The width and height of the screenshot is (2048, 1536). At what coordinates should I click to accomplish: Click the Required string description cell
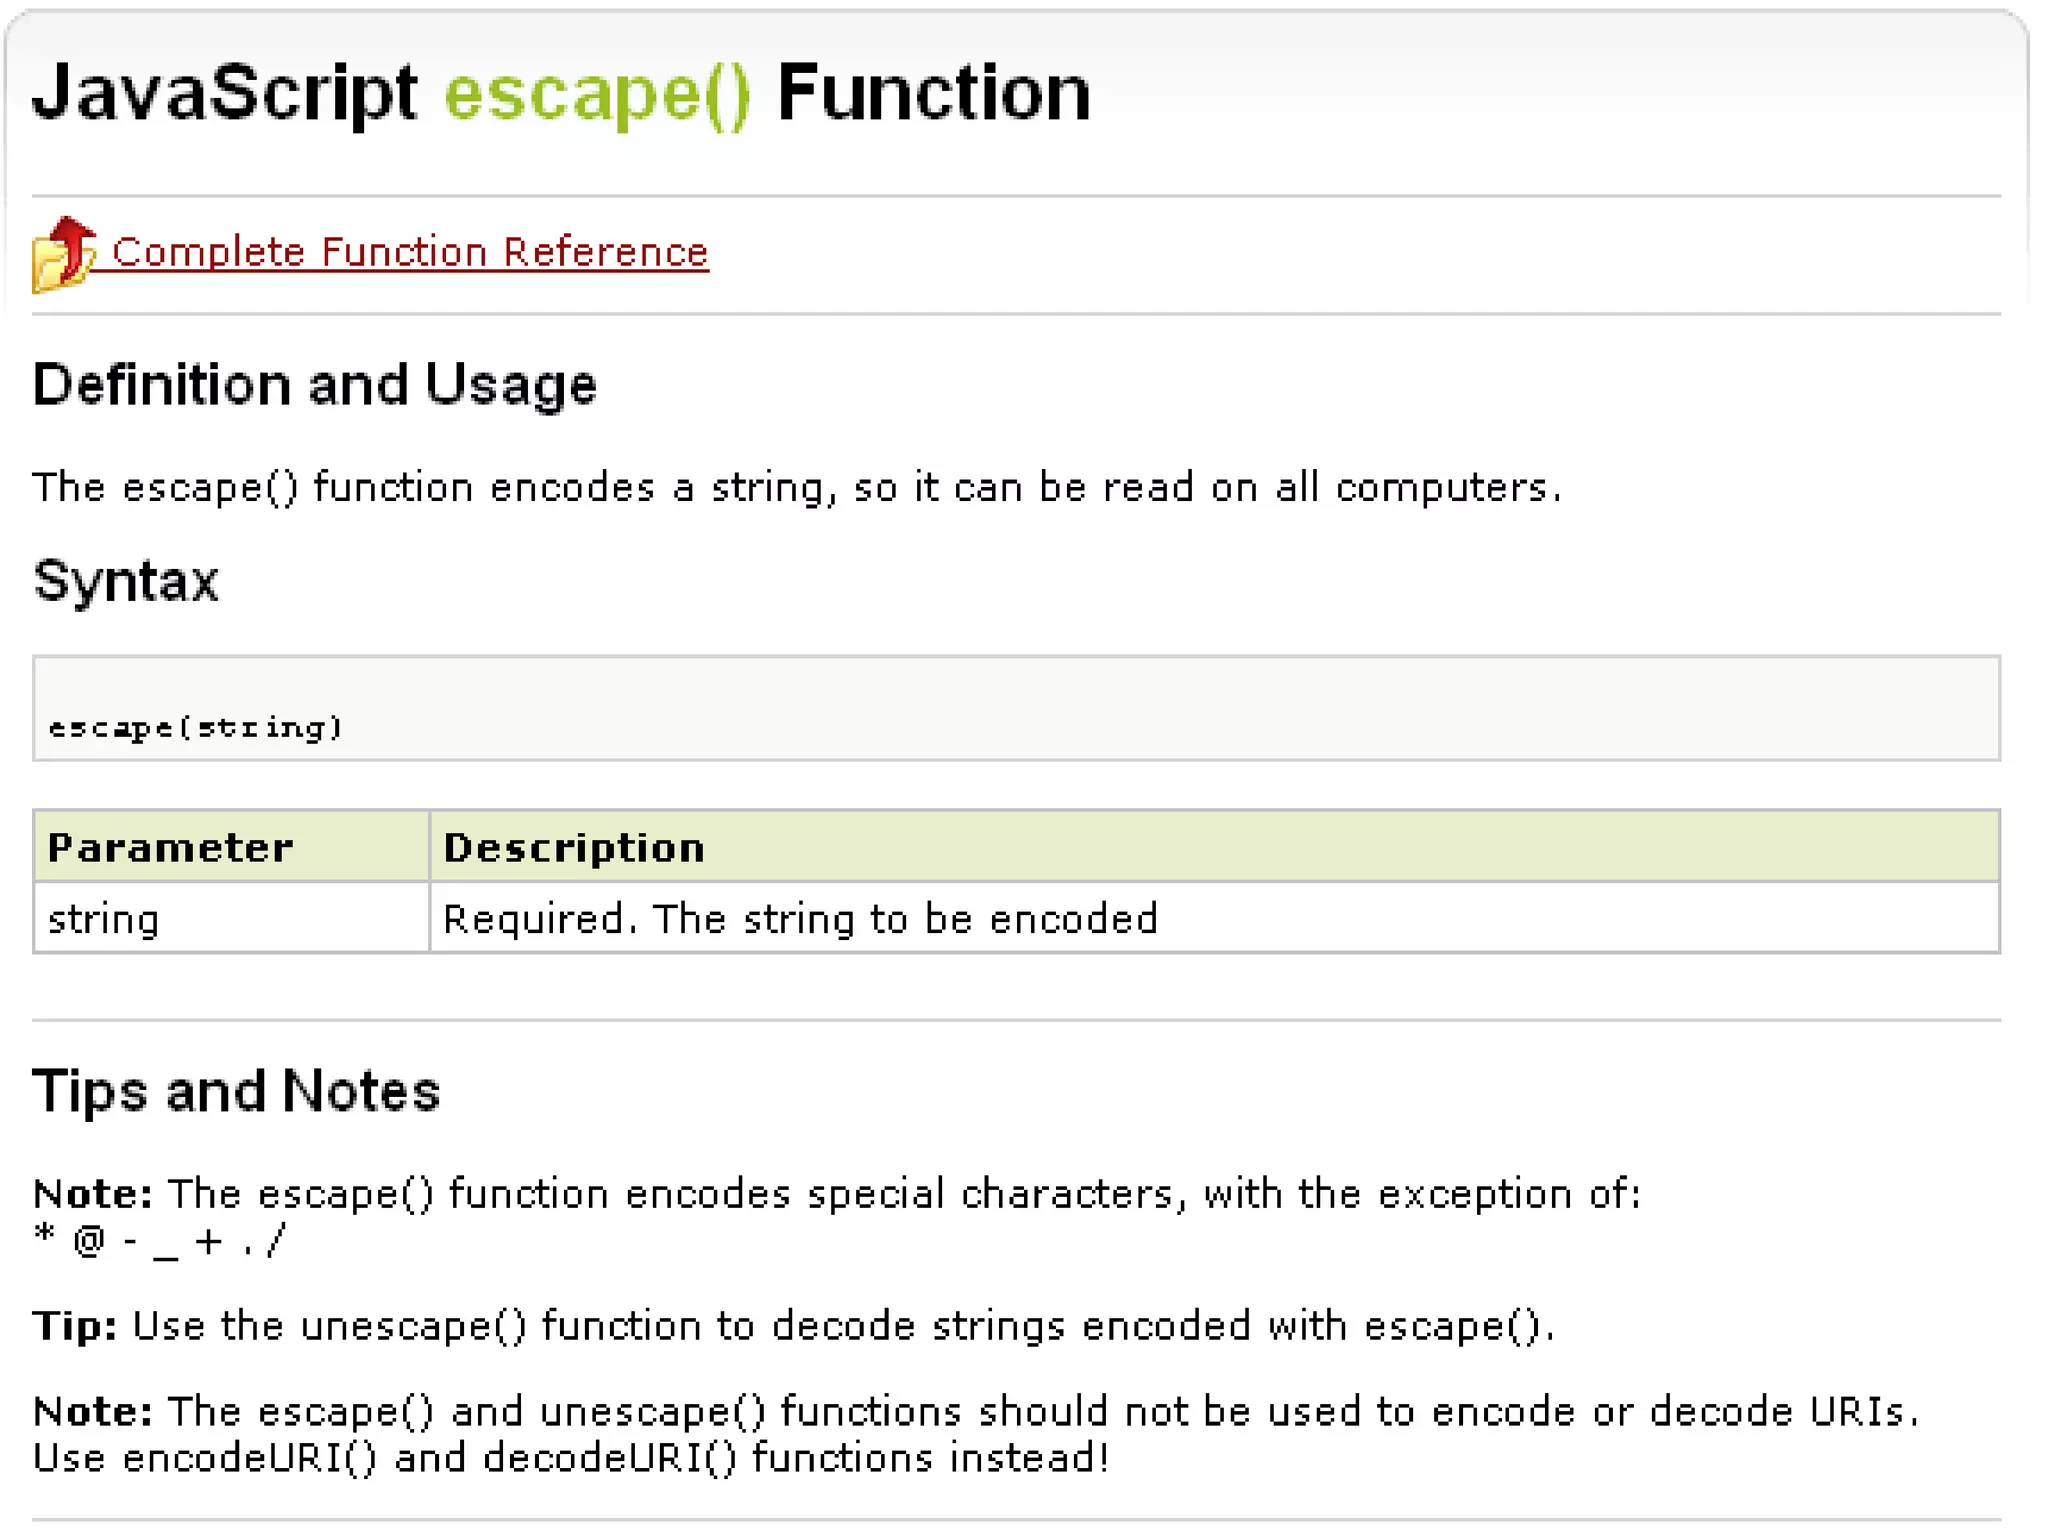click(800, 919)
